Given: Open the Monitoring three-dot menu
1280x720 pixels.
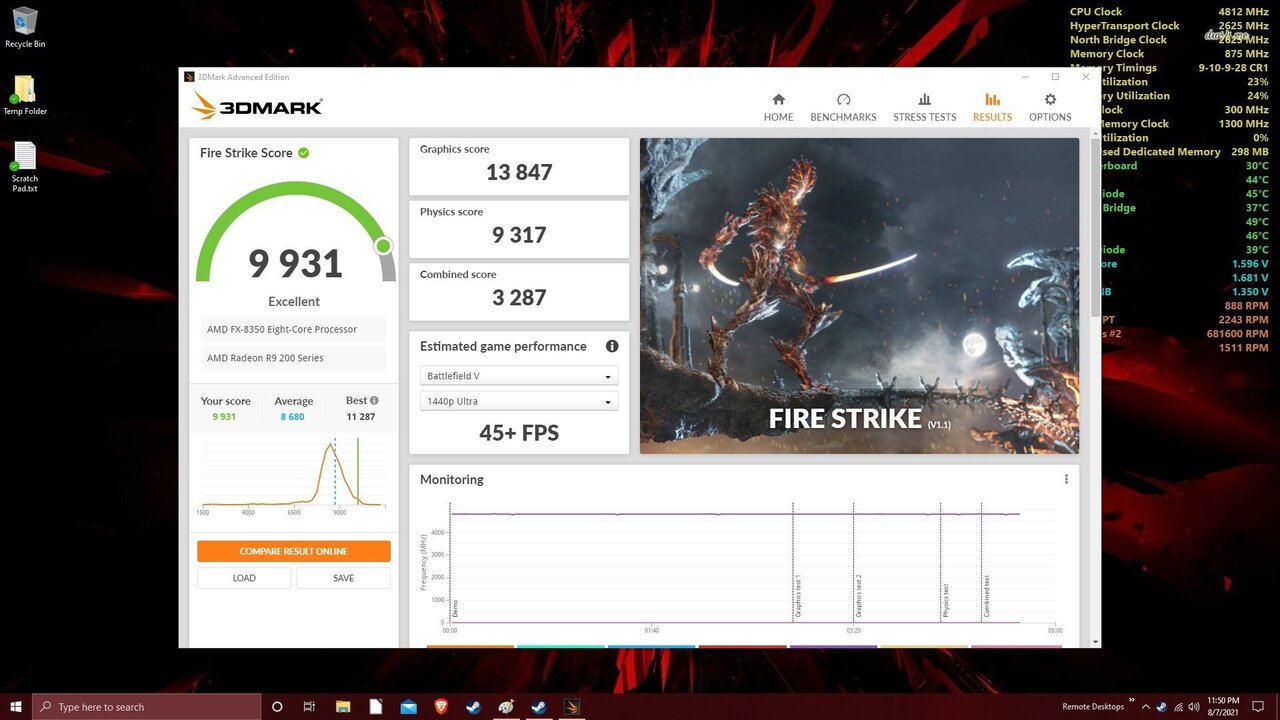Looking at the screenshot, I should click(1066, 479).
